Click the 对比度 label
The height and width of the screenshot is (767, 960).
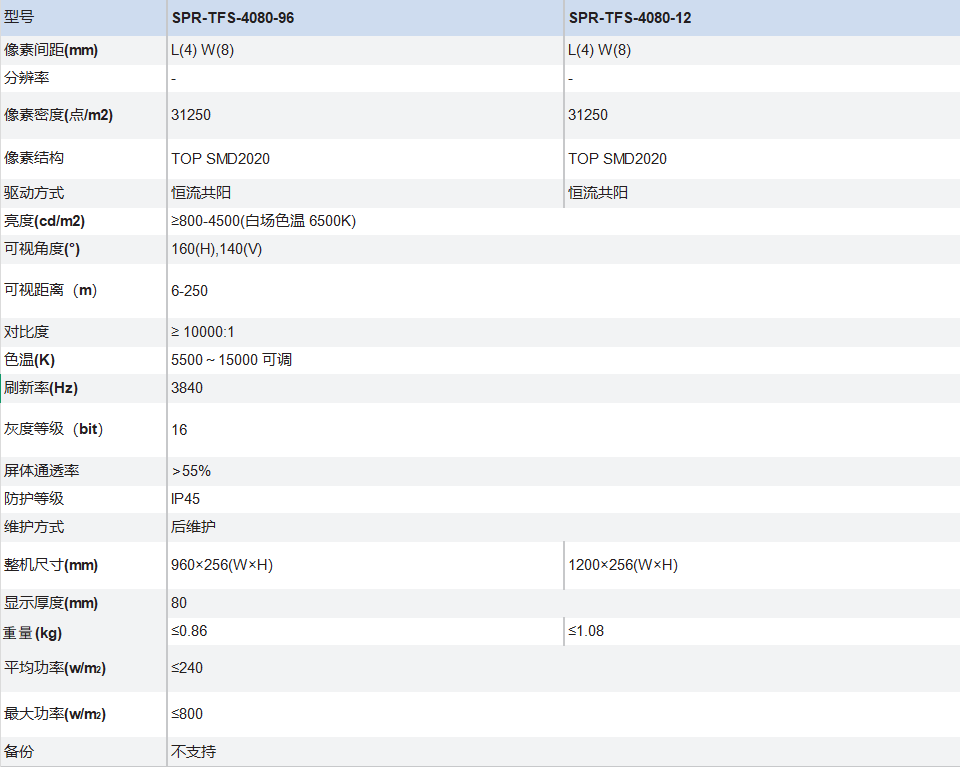coord(26,332)
